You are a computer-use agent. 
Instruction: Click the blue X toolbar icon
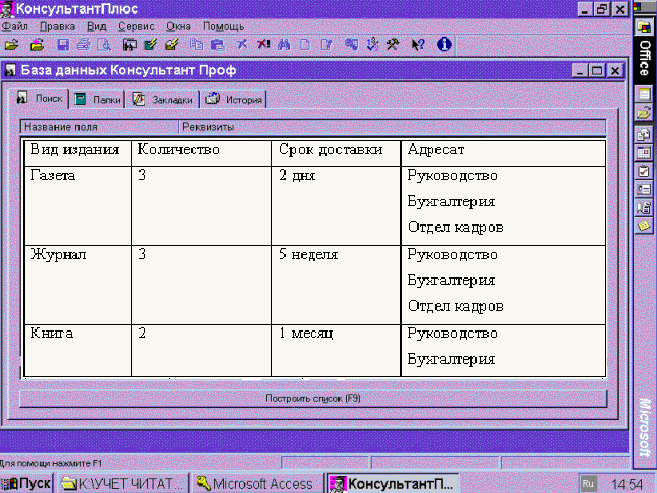point(242,44)
